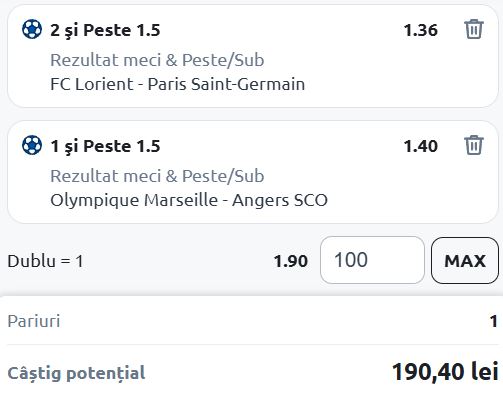Select FC Lorient - Paris Saint-Germain match name
This screenshot has width=503, height=394.
tap(178, 84)
